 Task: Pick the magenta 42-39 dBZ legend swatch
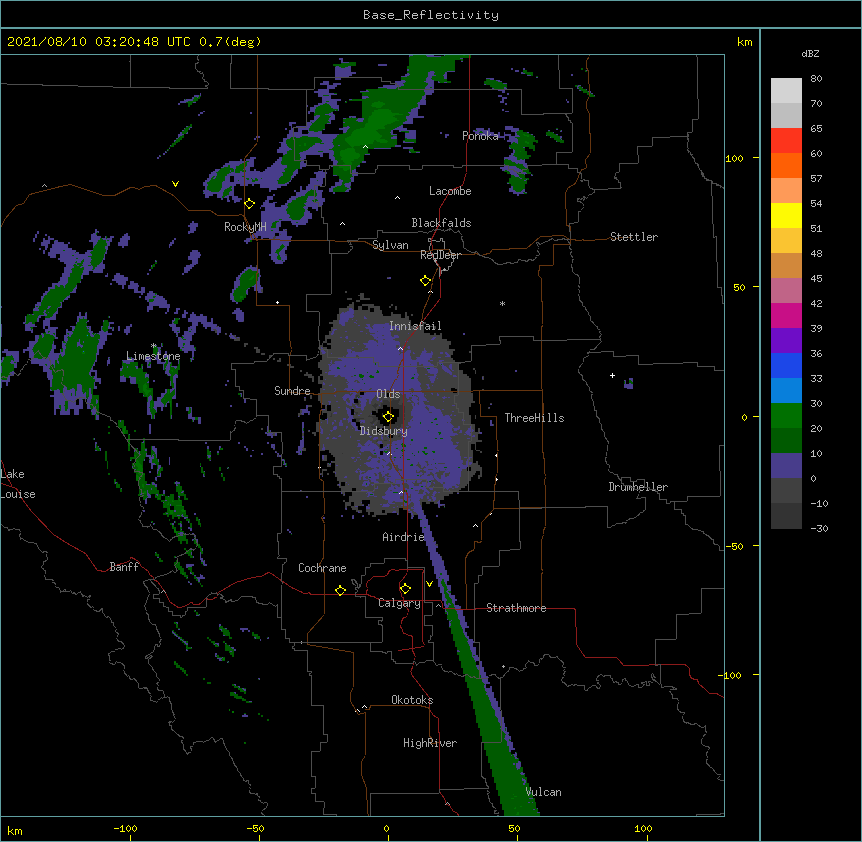click(786, 315)
